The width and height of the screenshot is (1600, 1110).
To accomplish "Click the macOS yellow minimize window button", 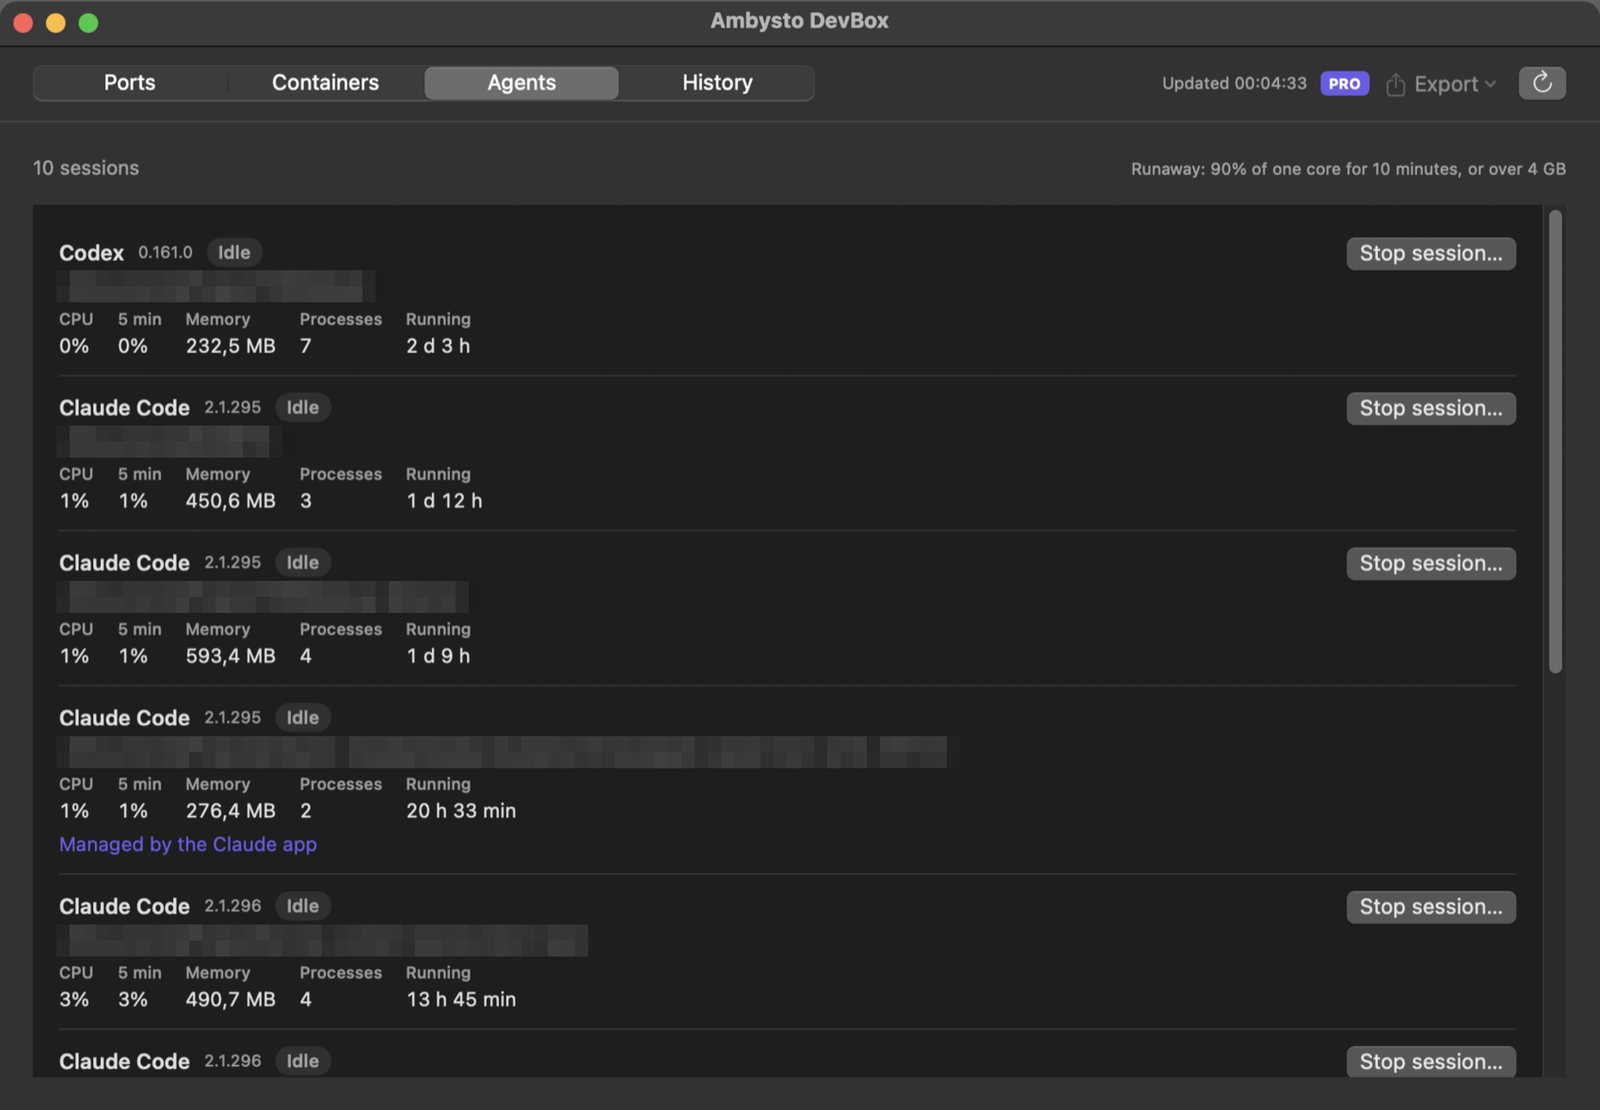I will (x=56, y=22).
